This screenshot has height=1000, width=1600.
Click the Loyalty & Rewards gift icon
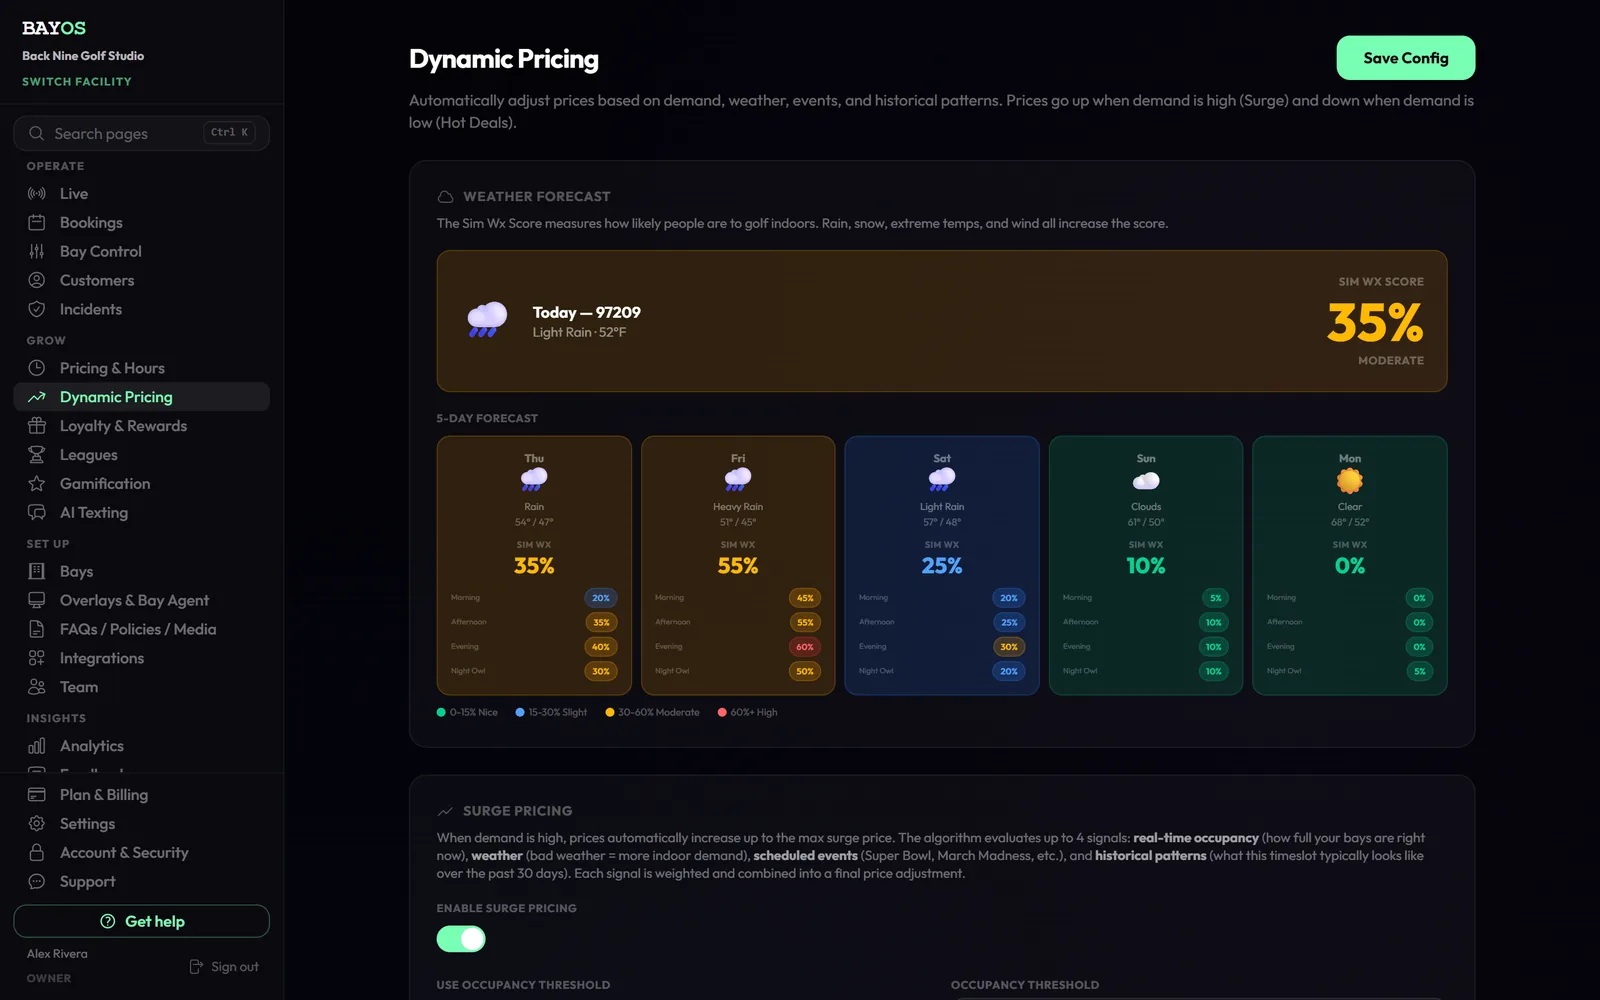click(x=37, y=426)
